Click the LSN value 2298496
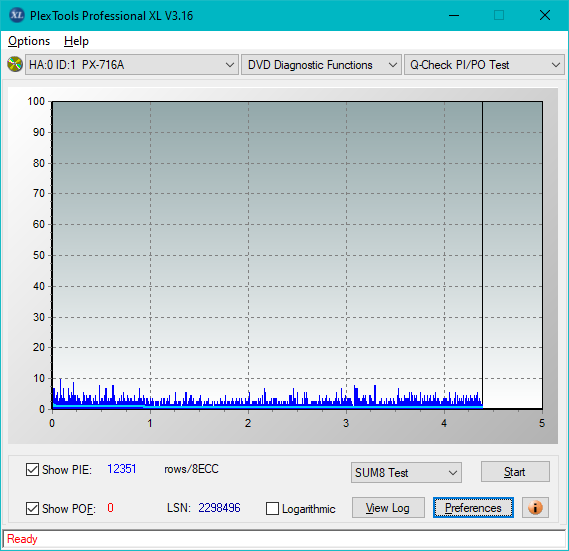This screenshot has height=551, width=569. [x=219, y=507]
